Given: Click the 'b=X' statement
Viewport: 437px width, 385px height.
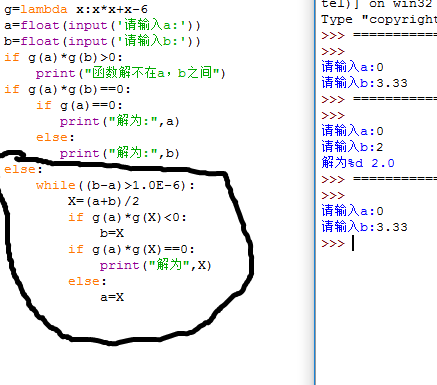Looking at the screenshot, I should [x=112, y=233].
